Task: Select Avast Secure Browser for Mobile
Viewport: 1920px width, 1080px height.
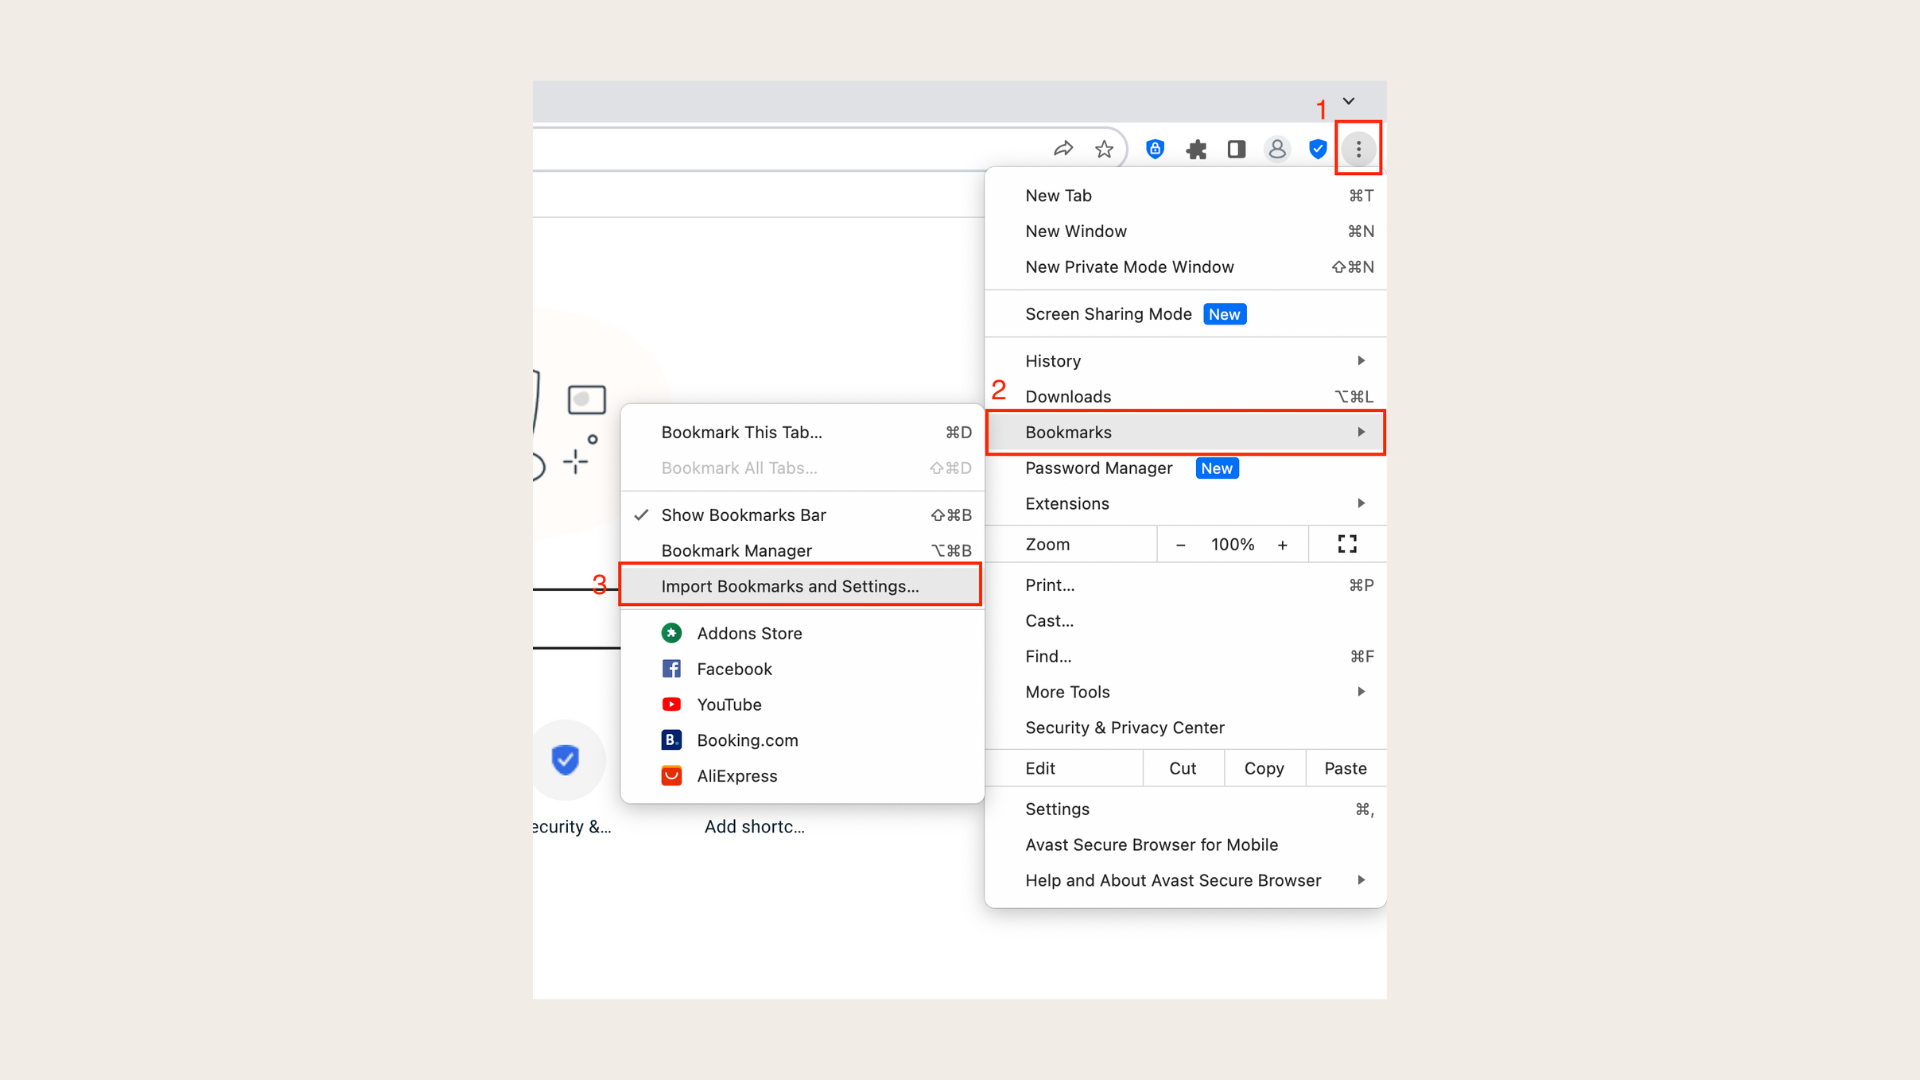Action: click(1186, 845)
